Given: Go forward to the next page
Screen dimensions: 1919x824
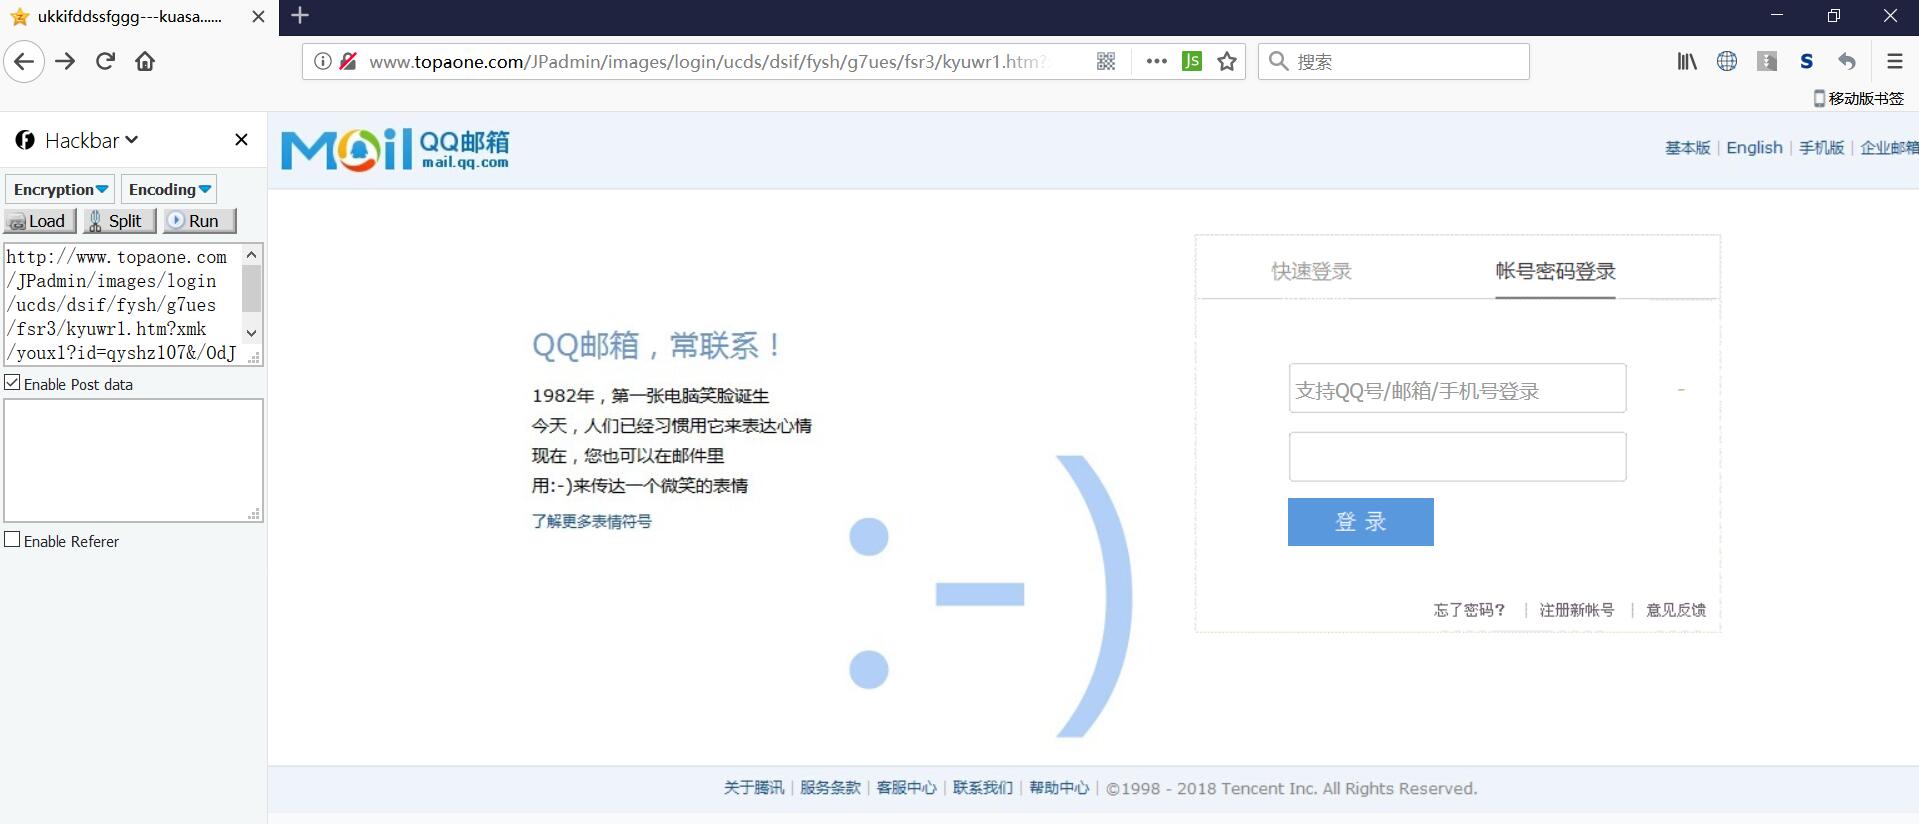Looking at the screenshot, I should click(66, 62).
